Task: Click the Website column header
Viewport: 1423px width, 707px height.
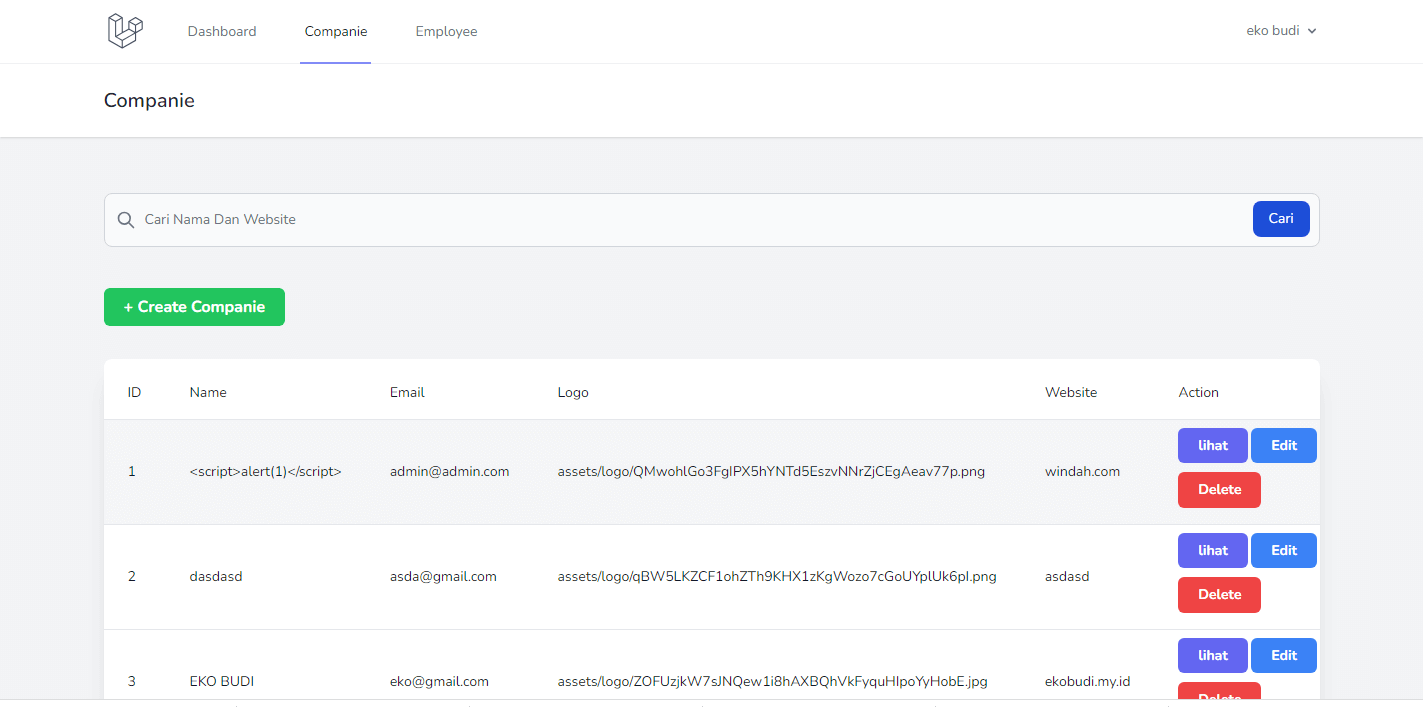Action: coord(1071,393)
